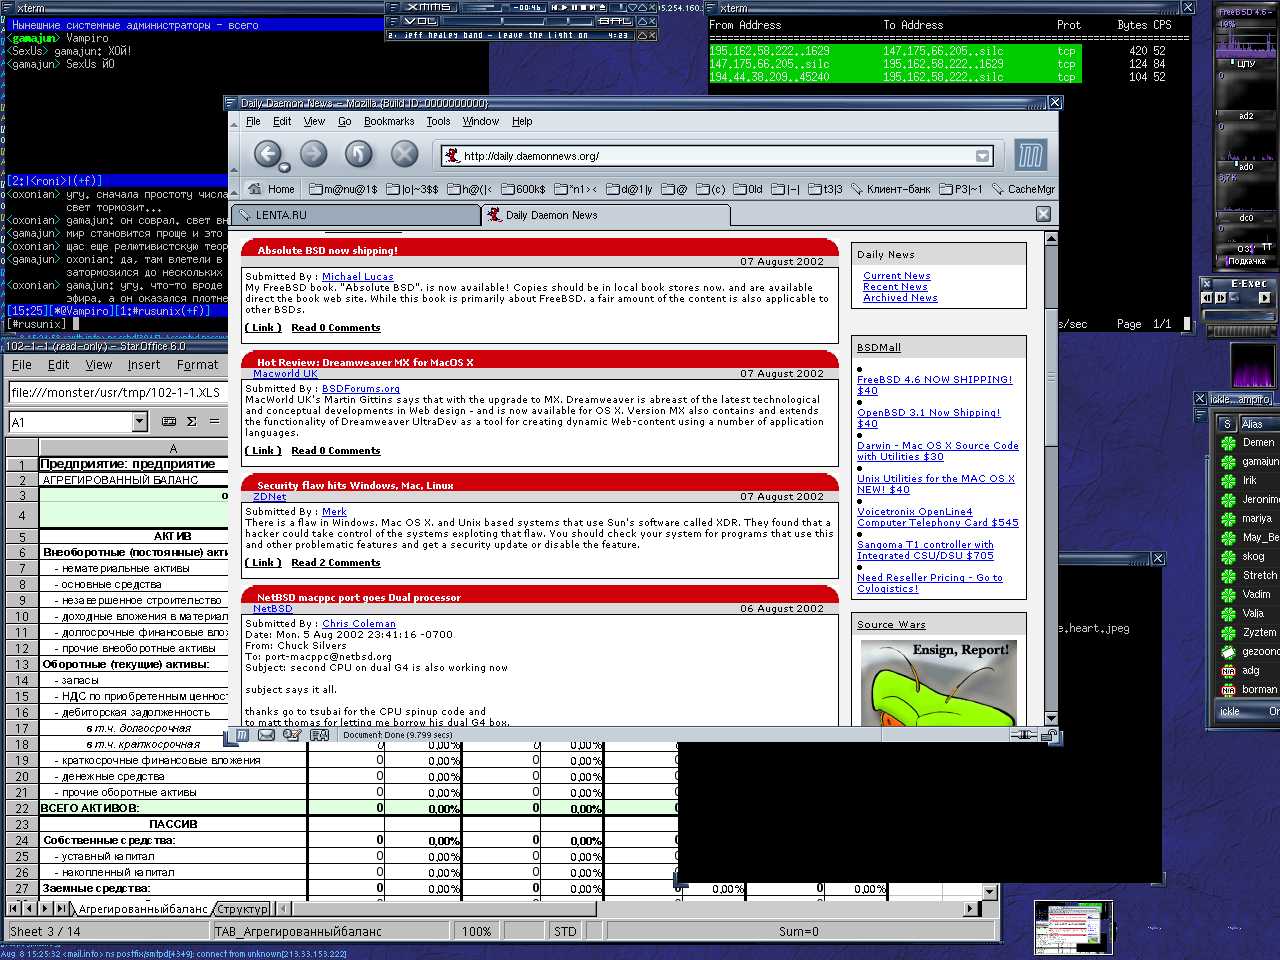Click the Mozilla Reload button

pyautogui.click(x=359, y=154)
